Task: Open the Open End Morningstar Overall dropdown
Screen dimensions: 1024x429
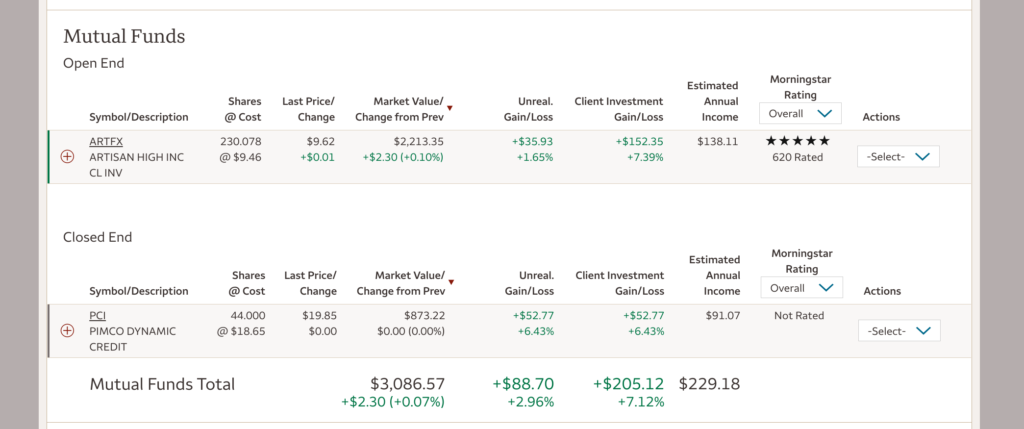Action: (800, 113)
